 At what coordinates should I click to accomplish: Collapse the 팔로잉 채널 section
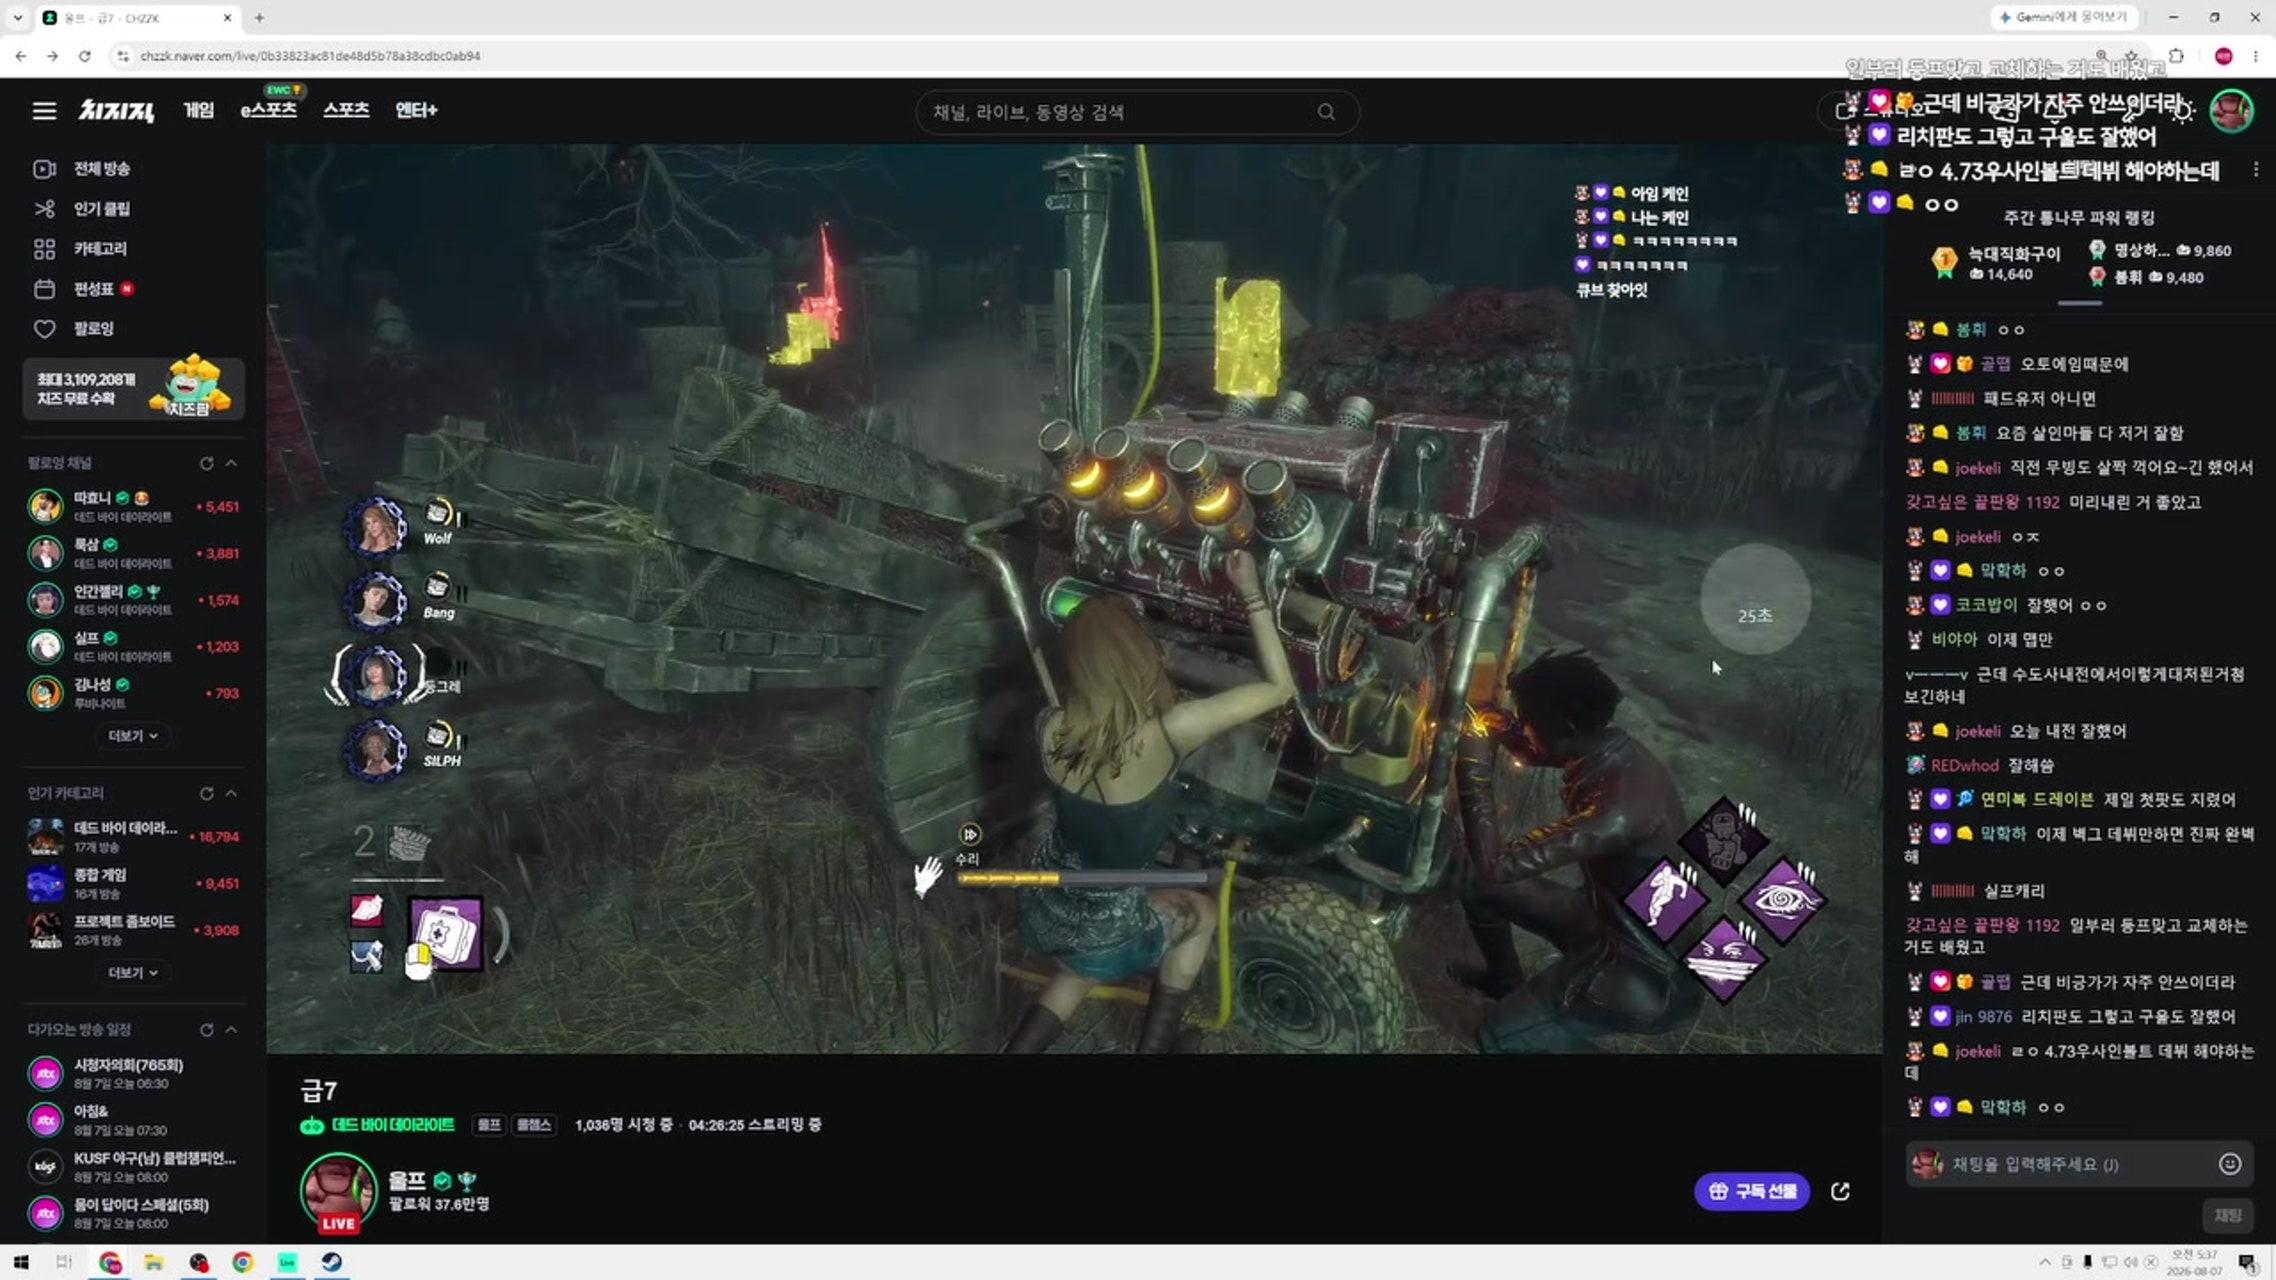coord(231,463)
